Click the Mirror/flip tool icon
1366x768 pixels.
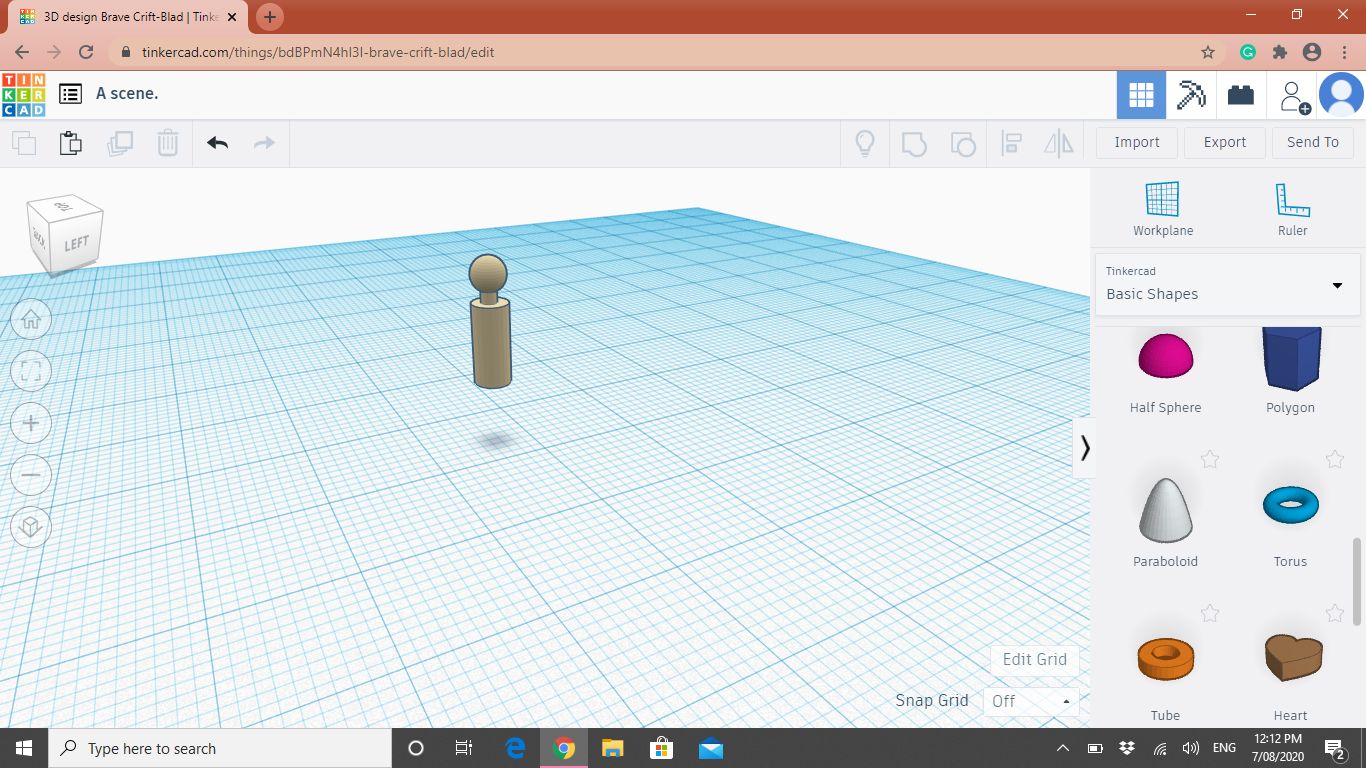point(1059,143)
